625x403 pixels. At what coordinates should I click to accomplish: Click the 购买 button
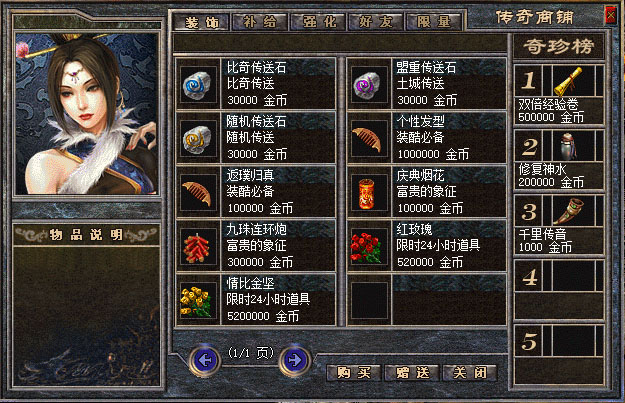(x=354, y=373)
